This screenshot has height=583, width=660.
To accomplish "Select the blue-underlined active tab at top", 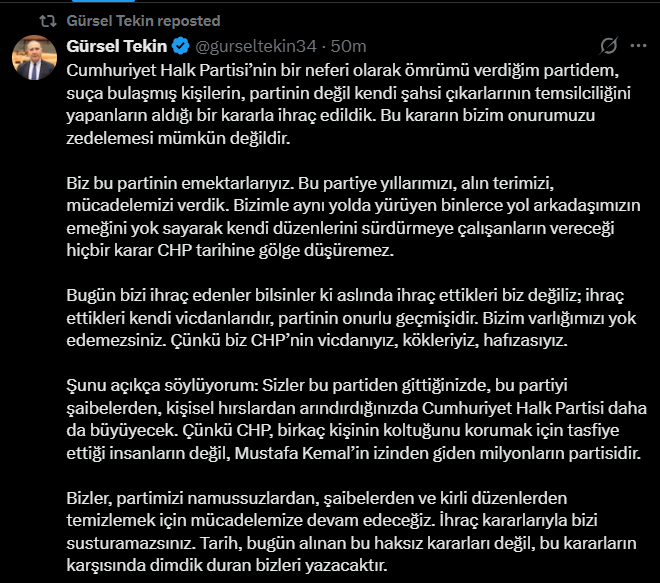I will [104, 1].
